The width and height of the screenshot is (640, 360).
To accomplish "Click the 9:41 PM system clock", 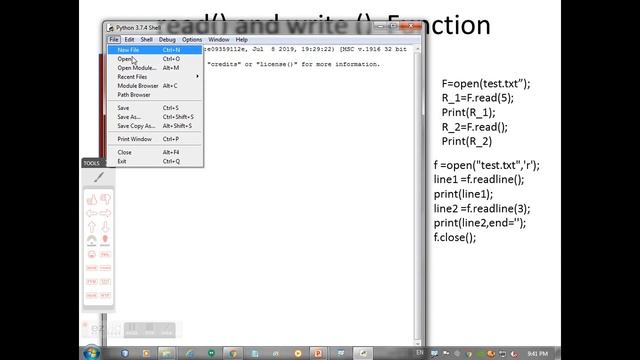I will point(538,353).
